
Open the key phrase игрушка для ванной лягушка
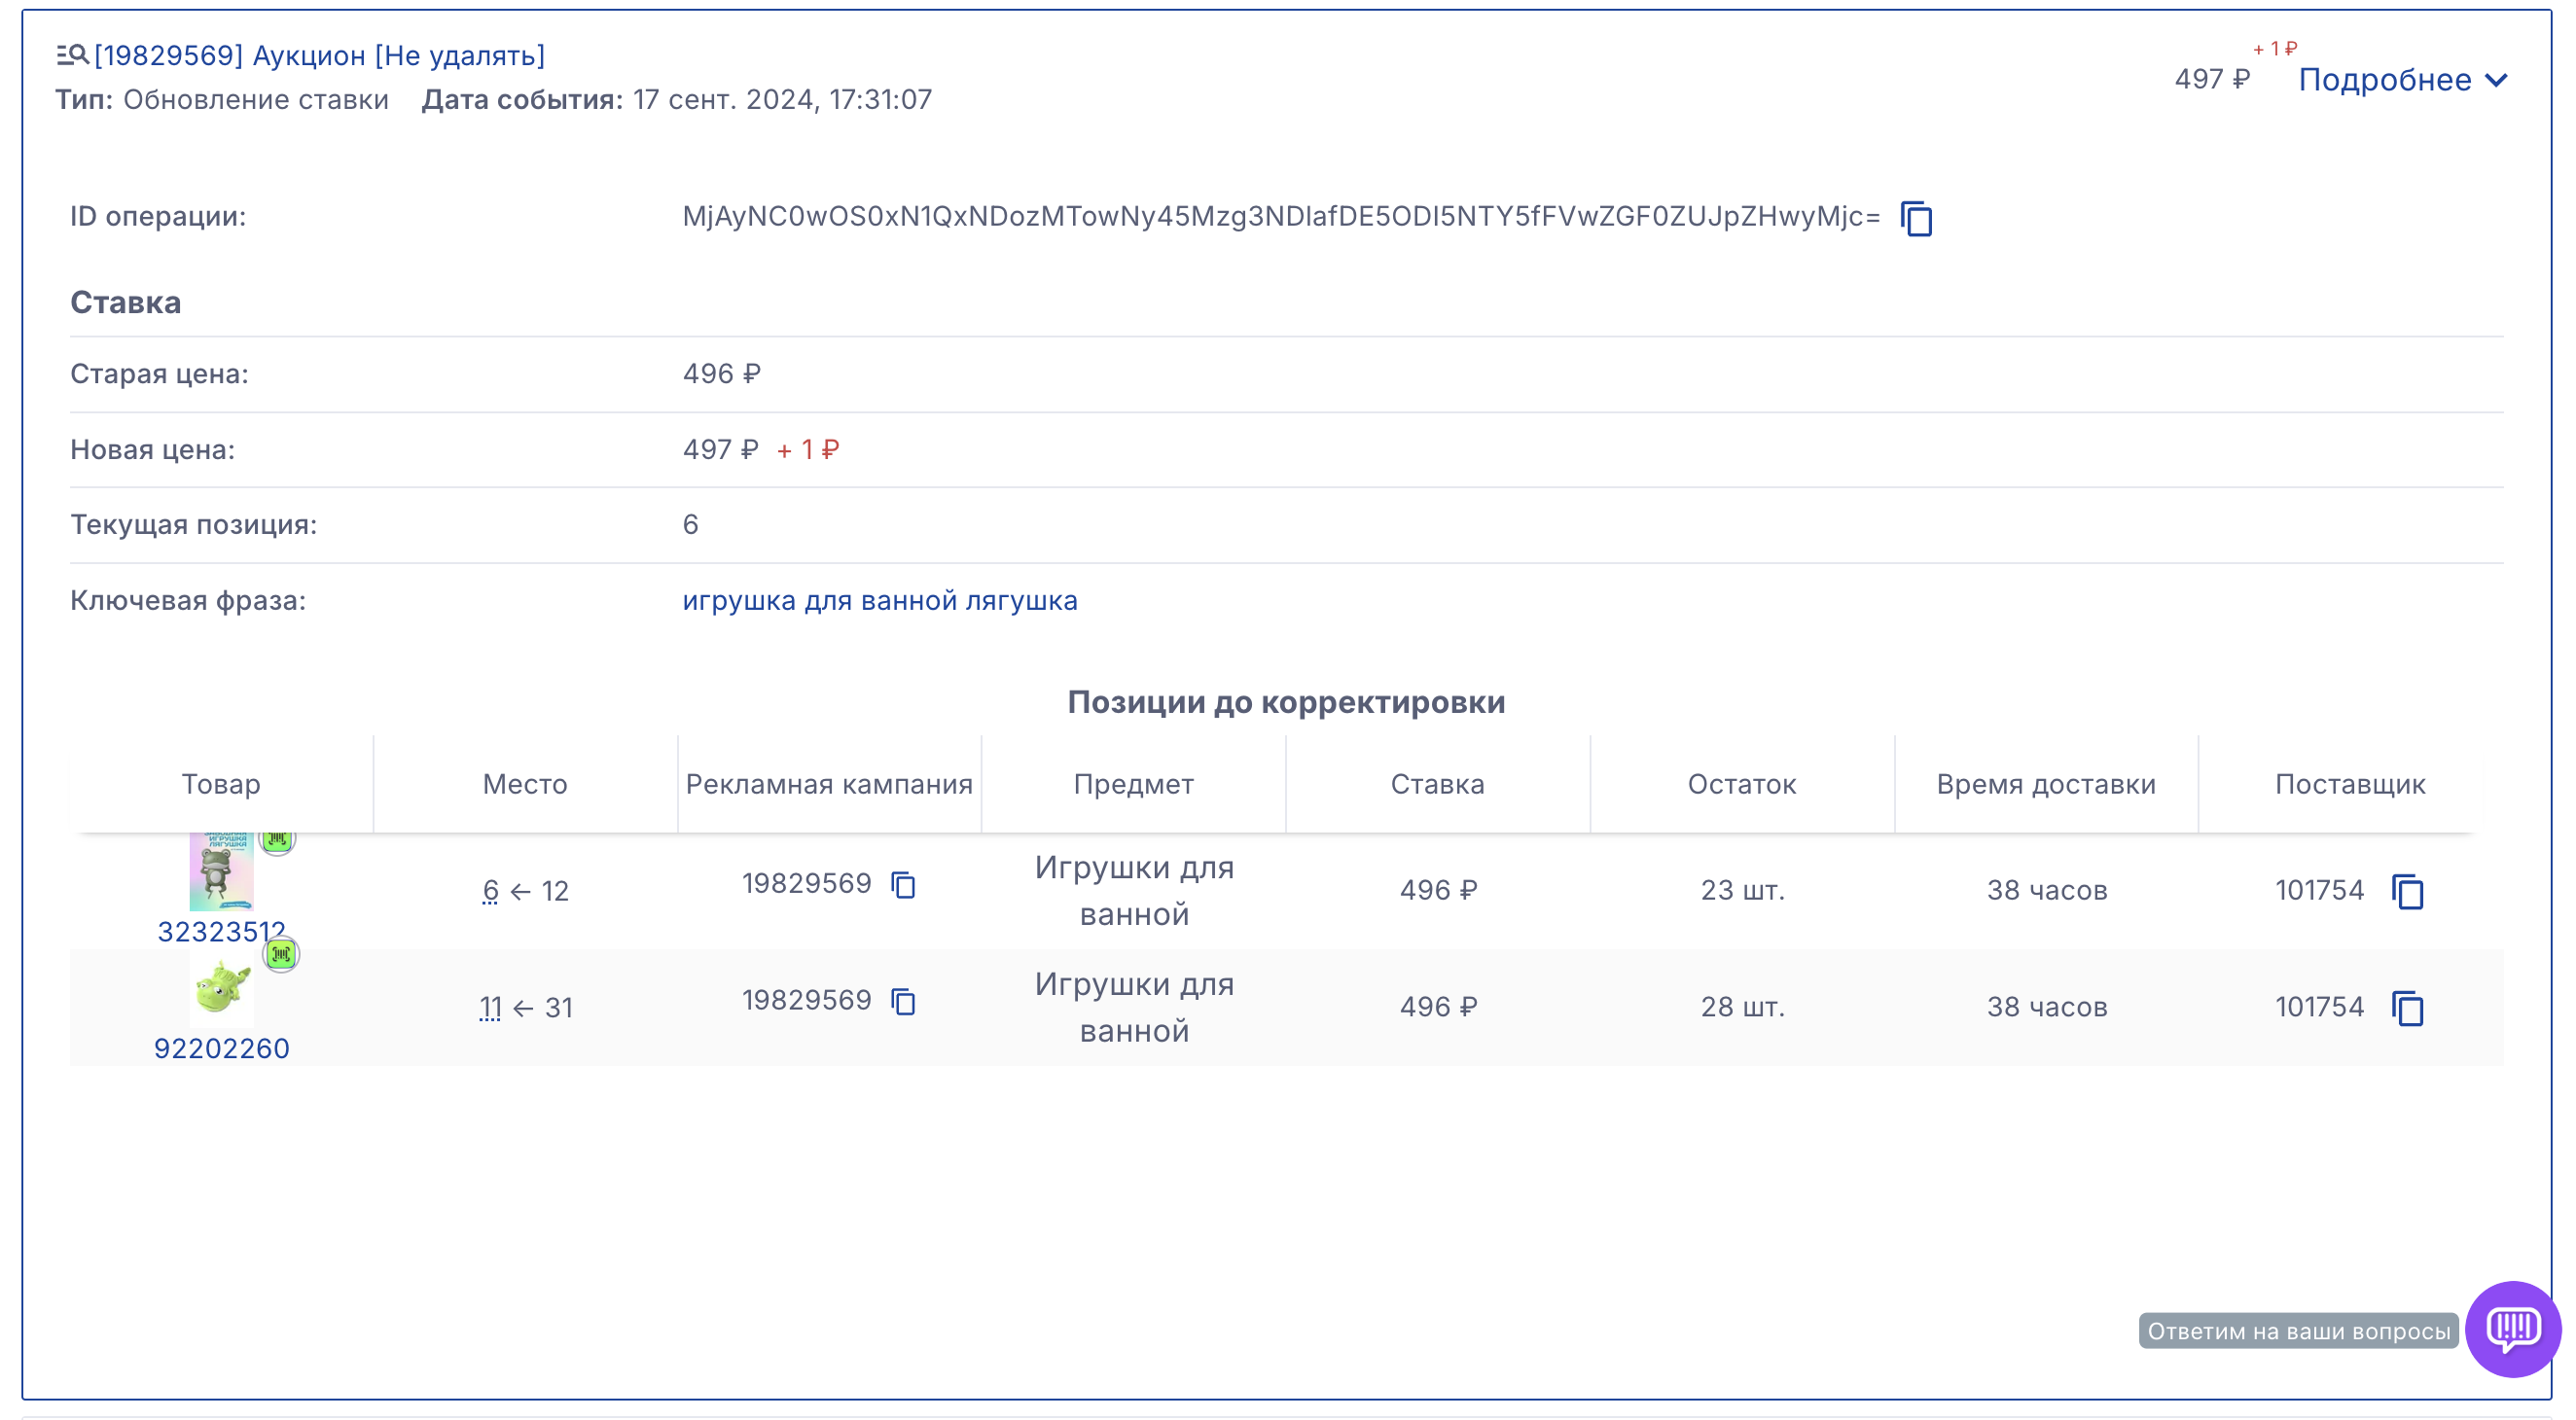pos(879,600)
